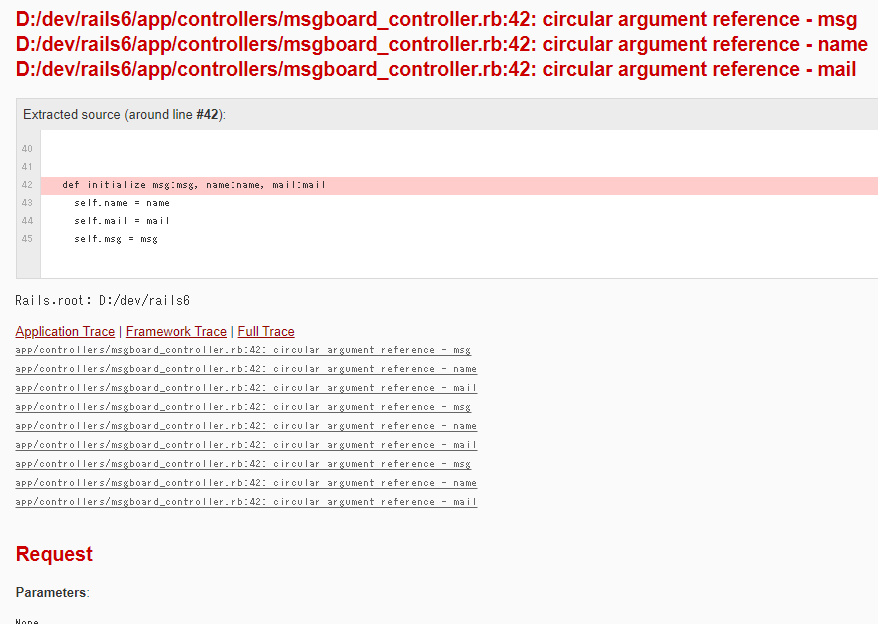Click the Extracted source header bar
This screenshot has height=624, width=878.
(125, 115)
